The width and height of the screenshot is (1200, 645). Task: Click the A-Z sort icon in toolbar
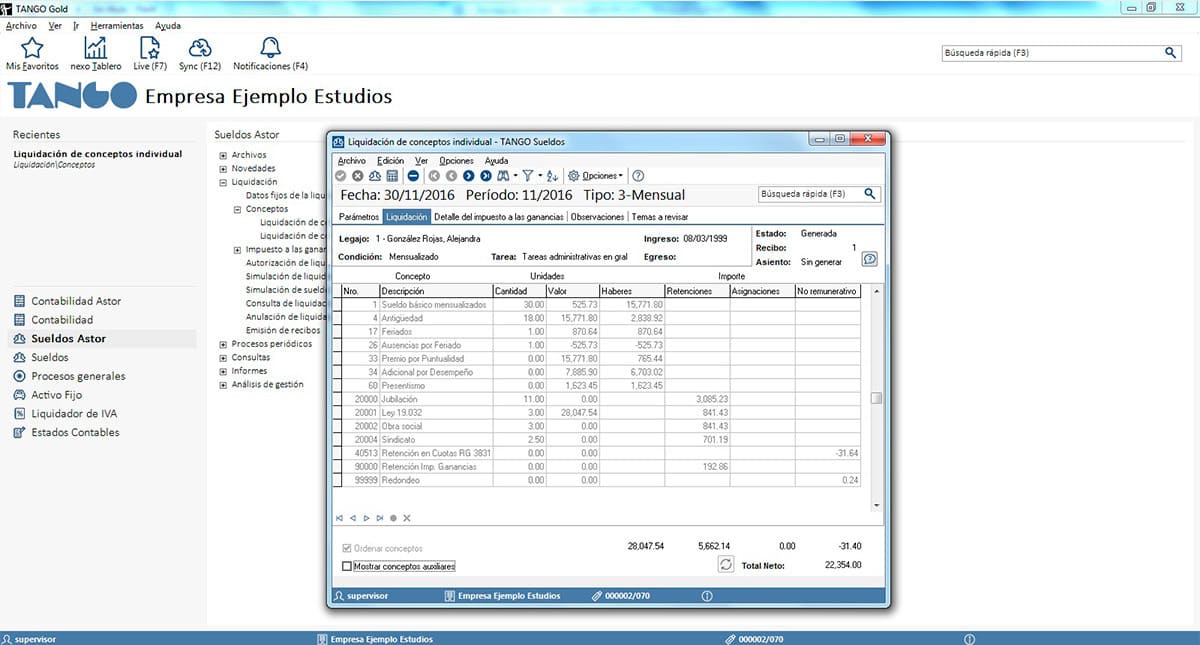[553, 175]
